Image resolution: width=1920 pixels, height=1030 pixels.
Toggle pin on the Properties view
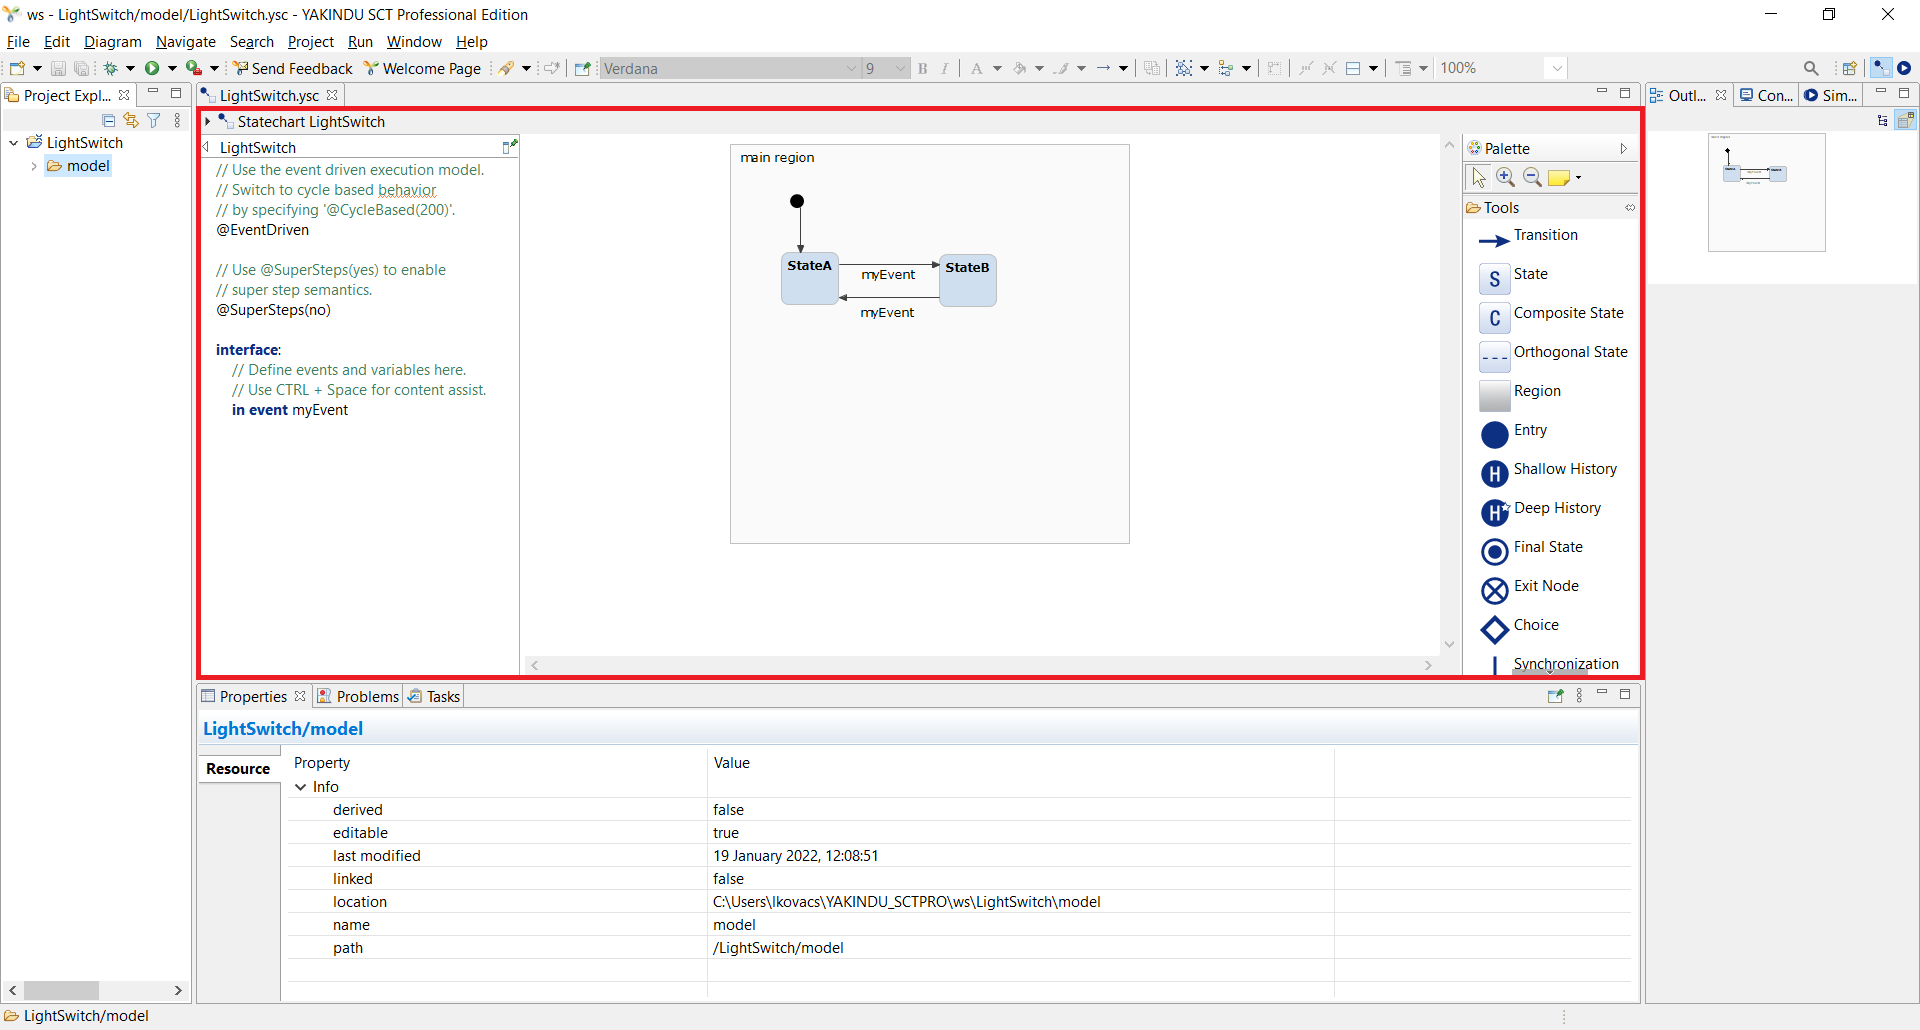click(x=1555, y=696)
